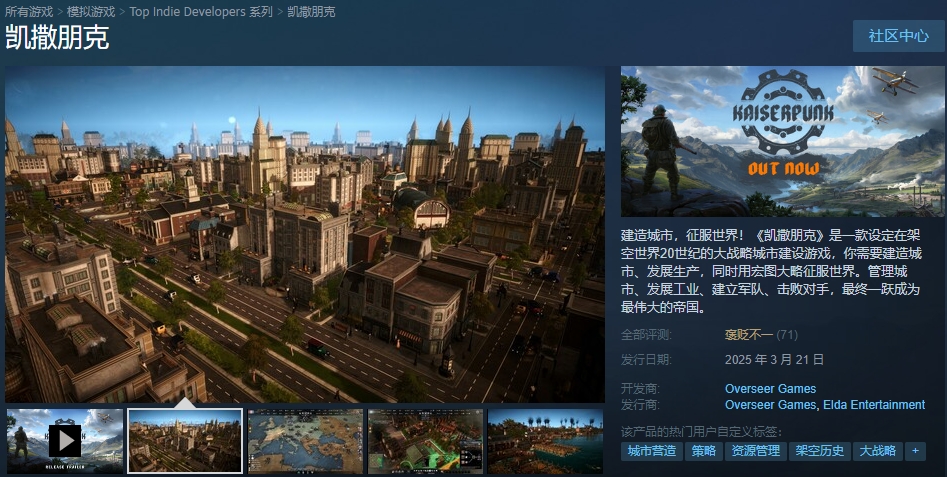Open developer Overseer Games link

coord(770,388)
